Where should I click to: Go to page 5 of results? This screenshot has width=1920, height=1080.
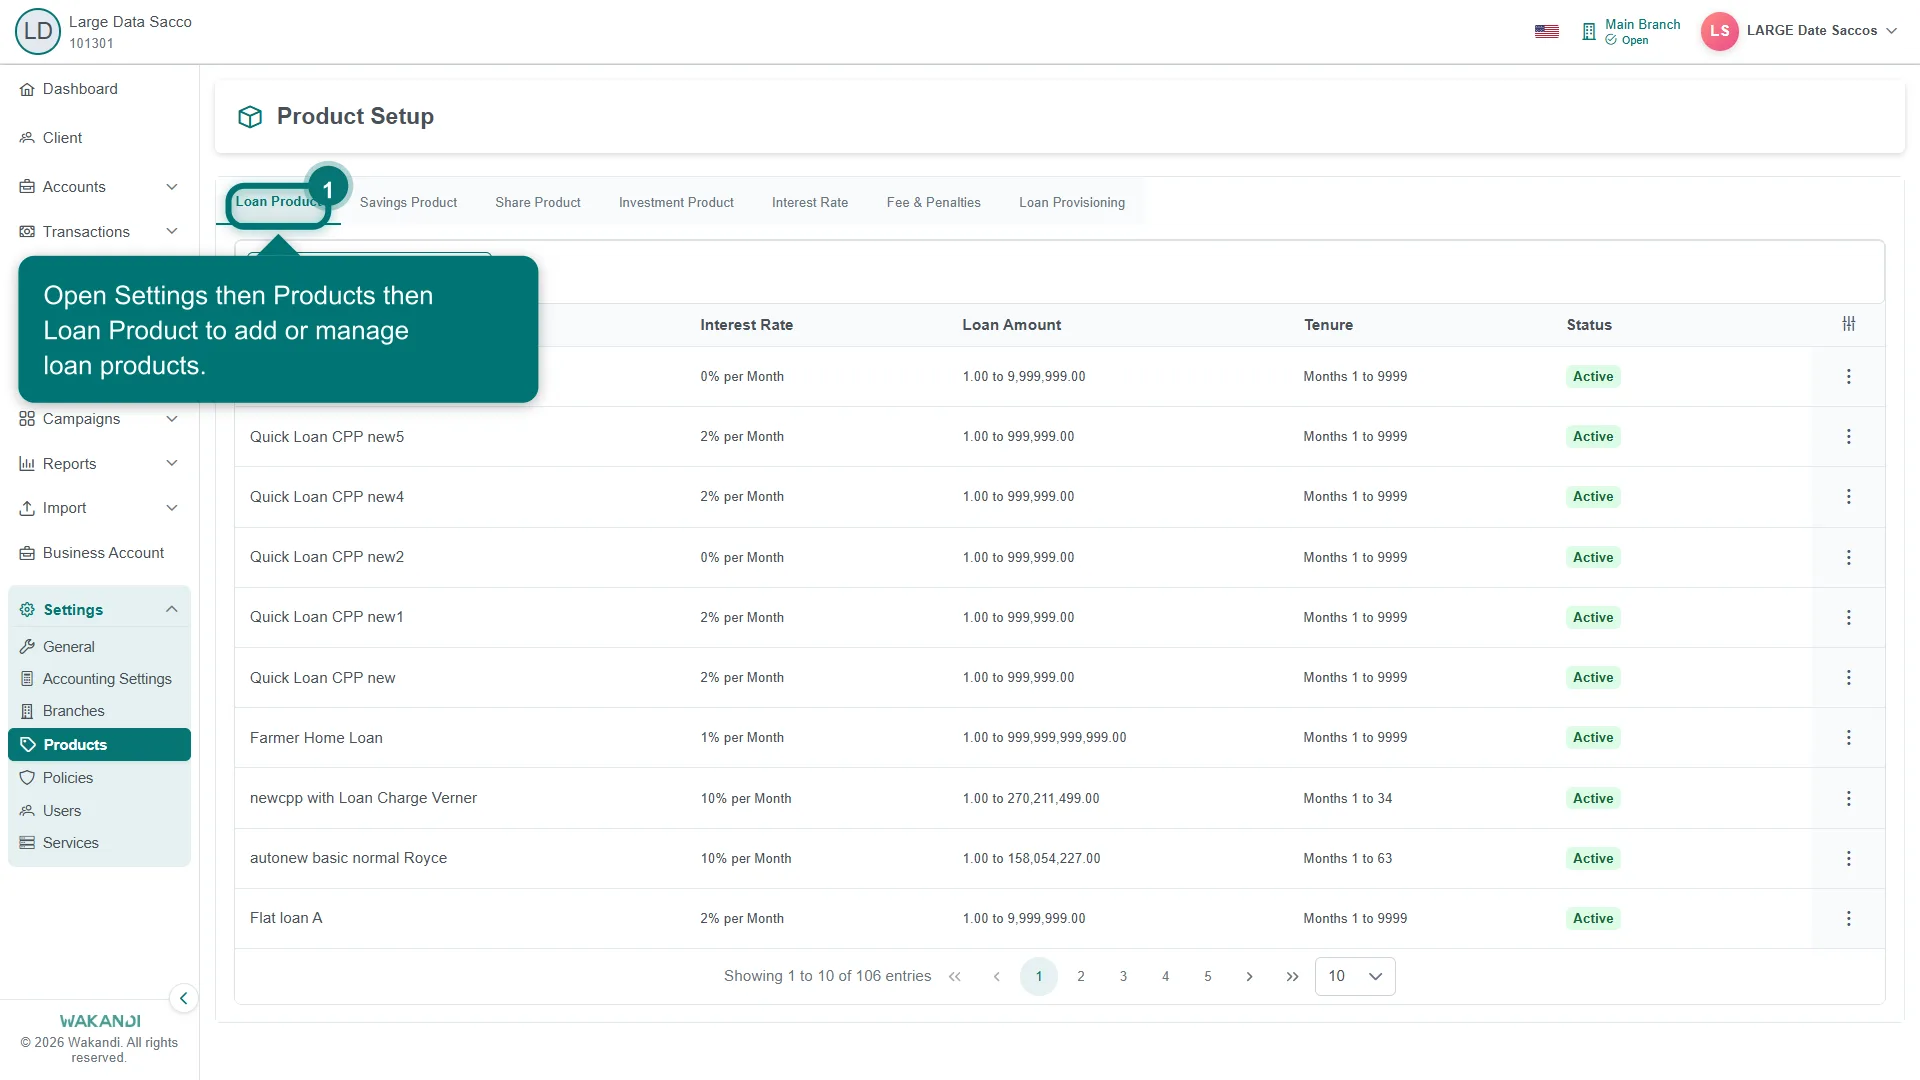pos(1207,977)
